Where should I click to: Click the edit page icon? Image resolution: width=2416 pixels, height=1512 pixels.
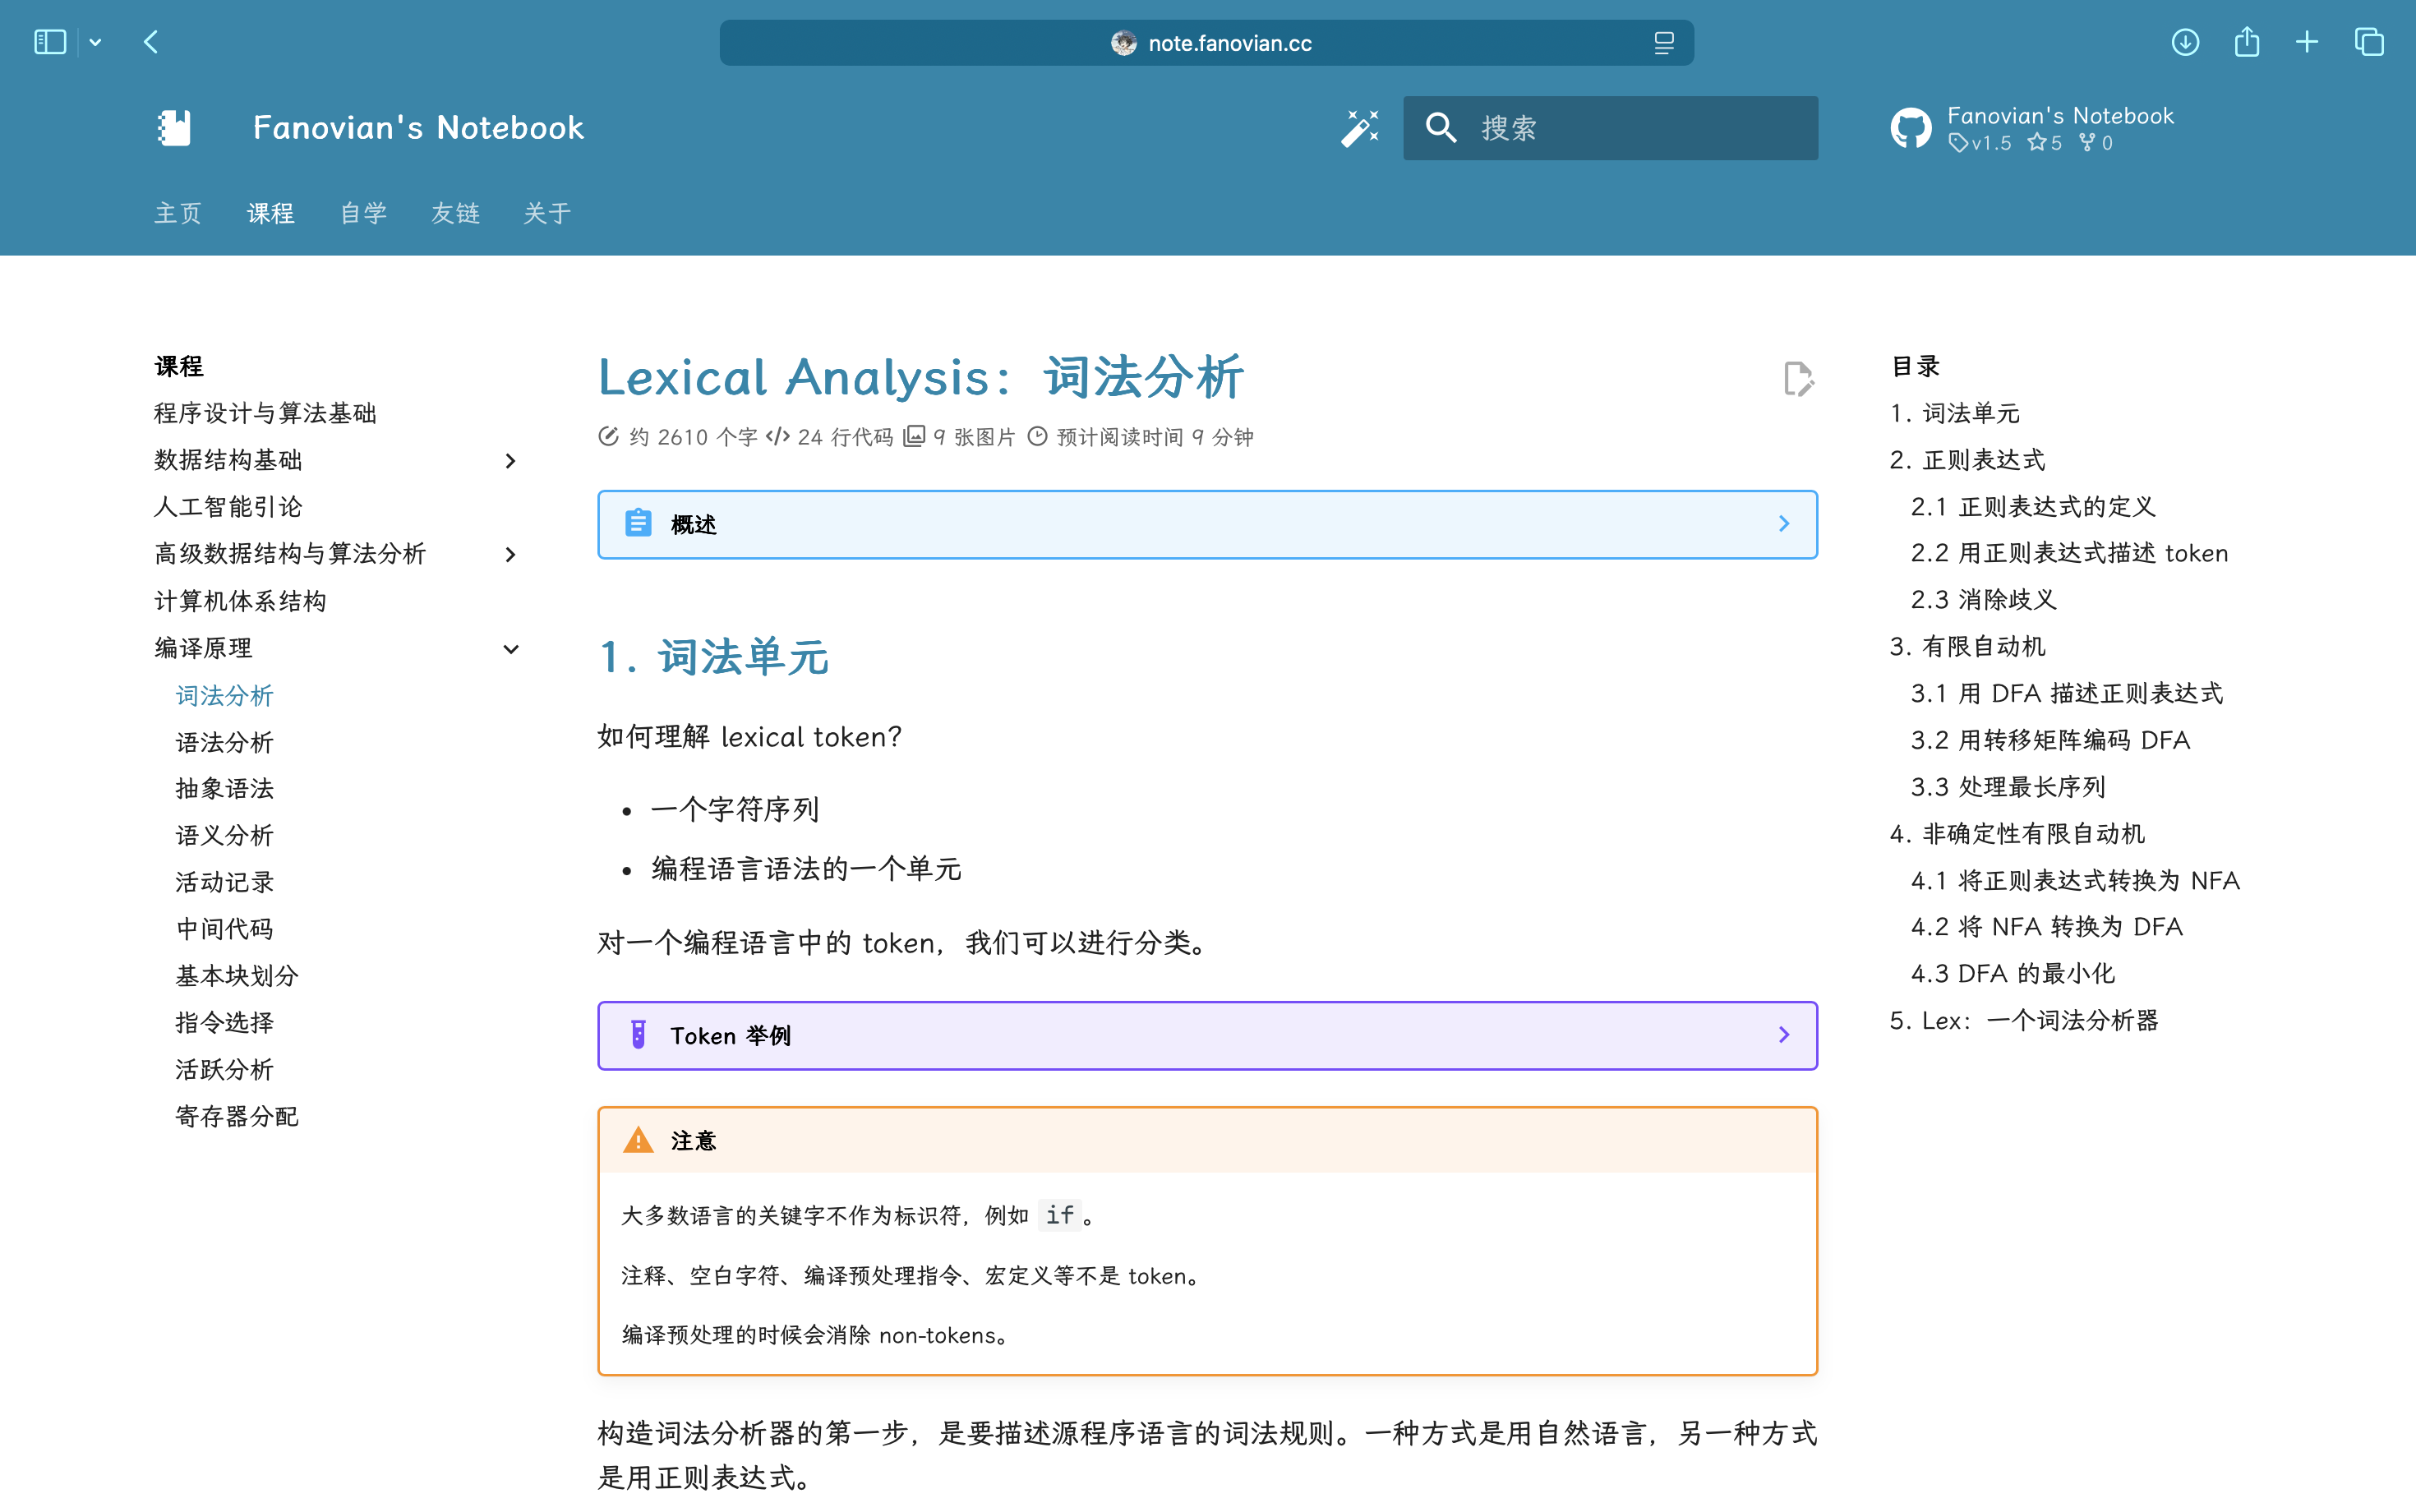[x=1797, y=379]
